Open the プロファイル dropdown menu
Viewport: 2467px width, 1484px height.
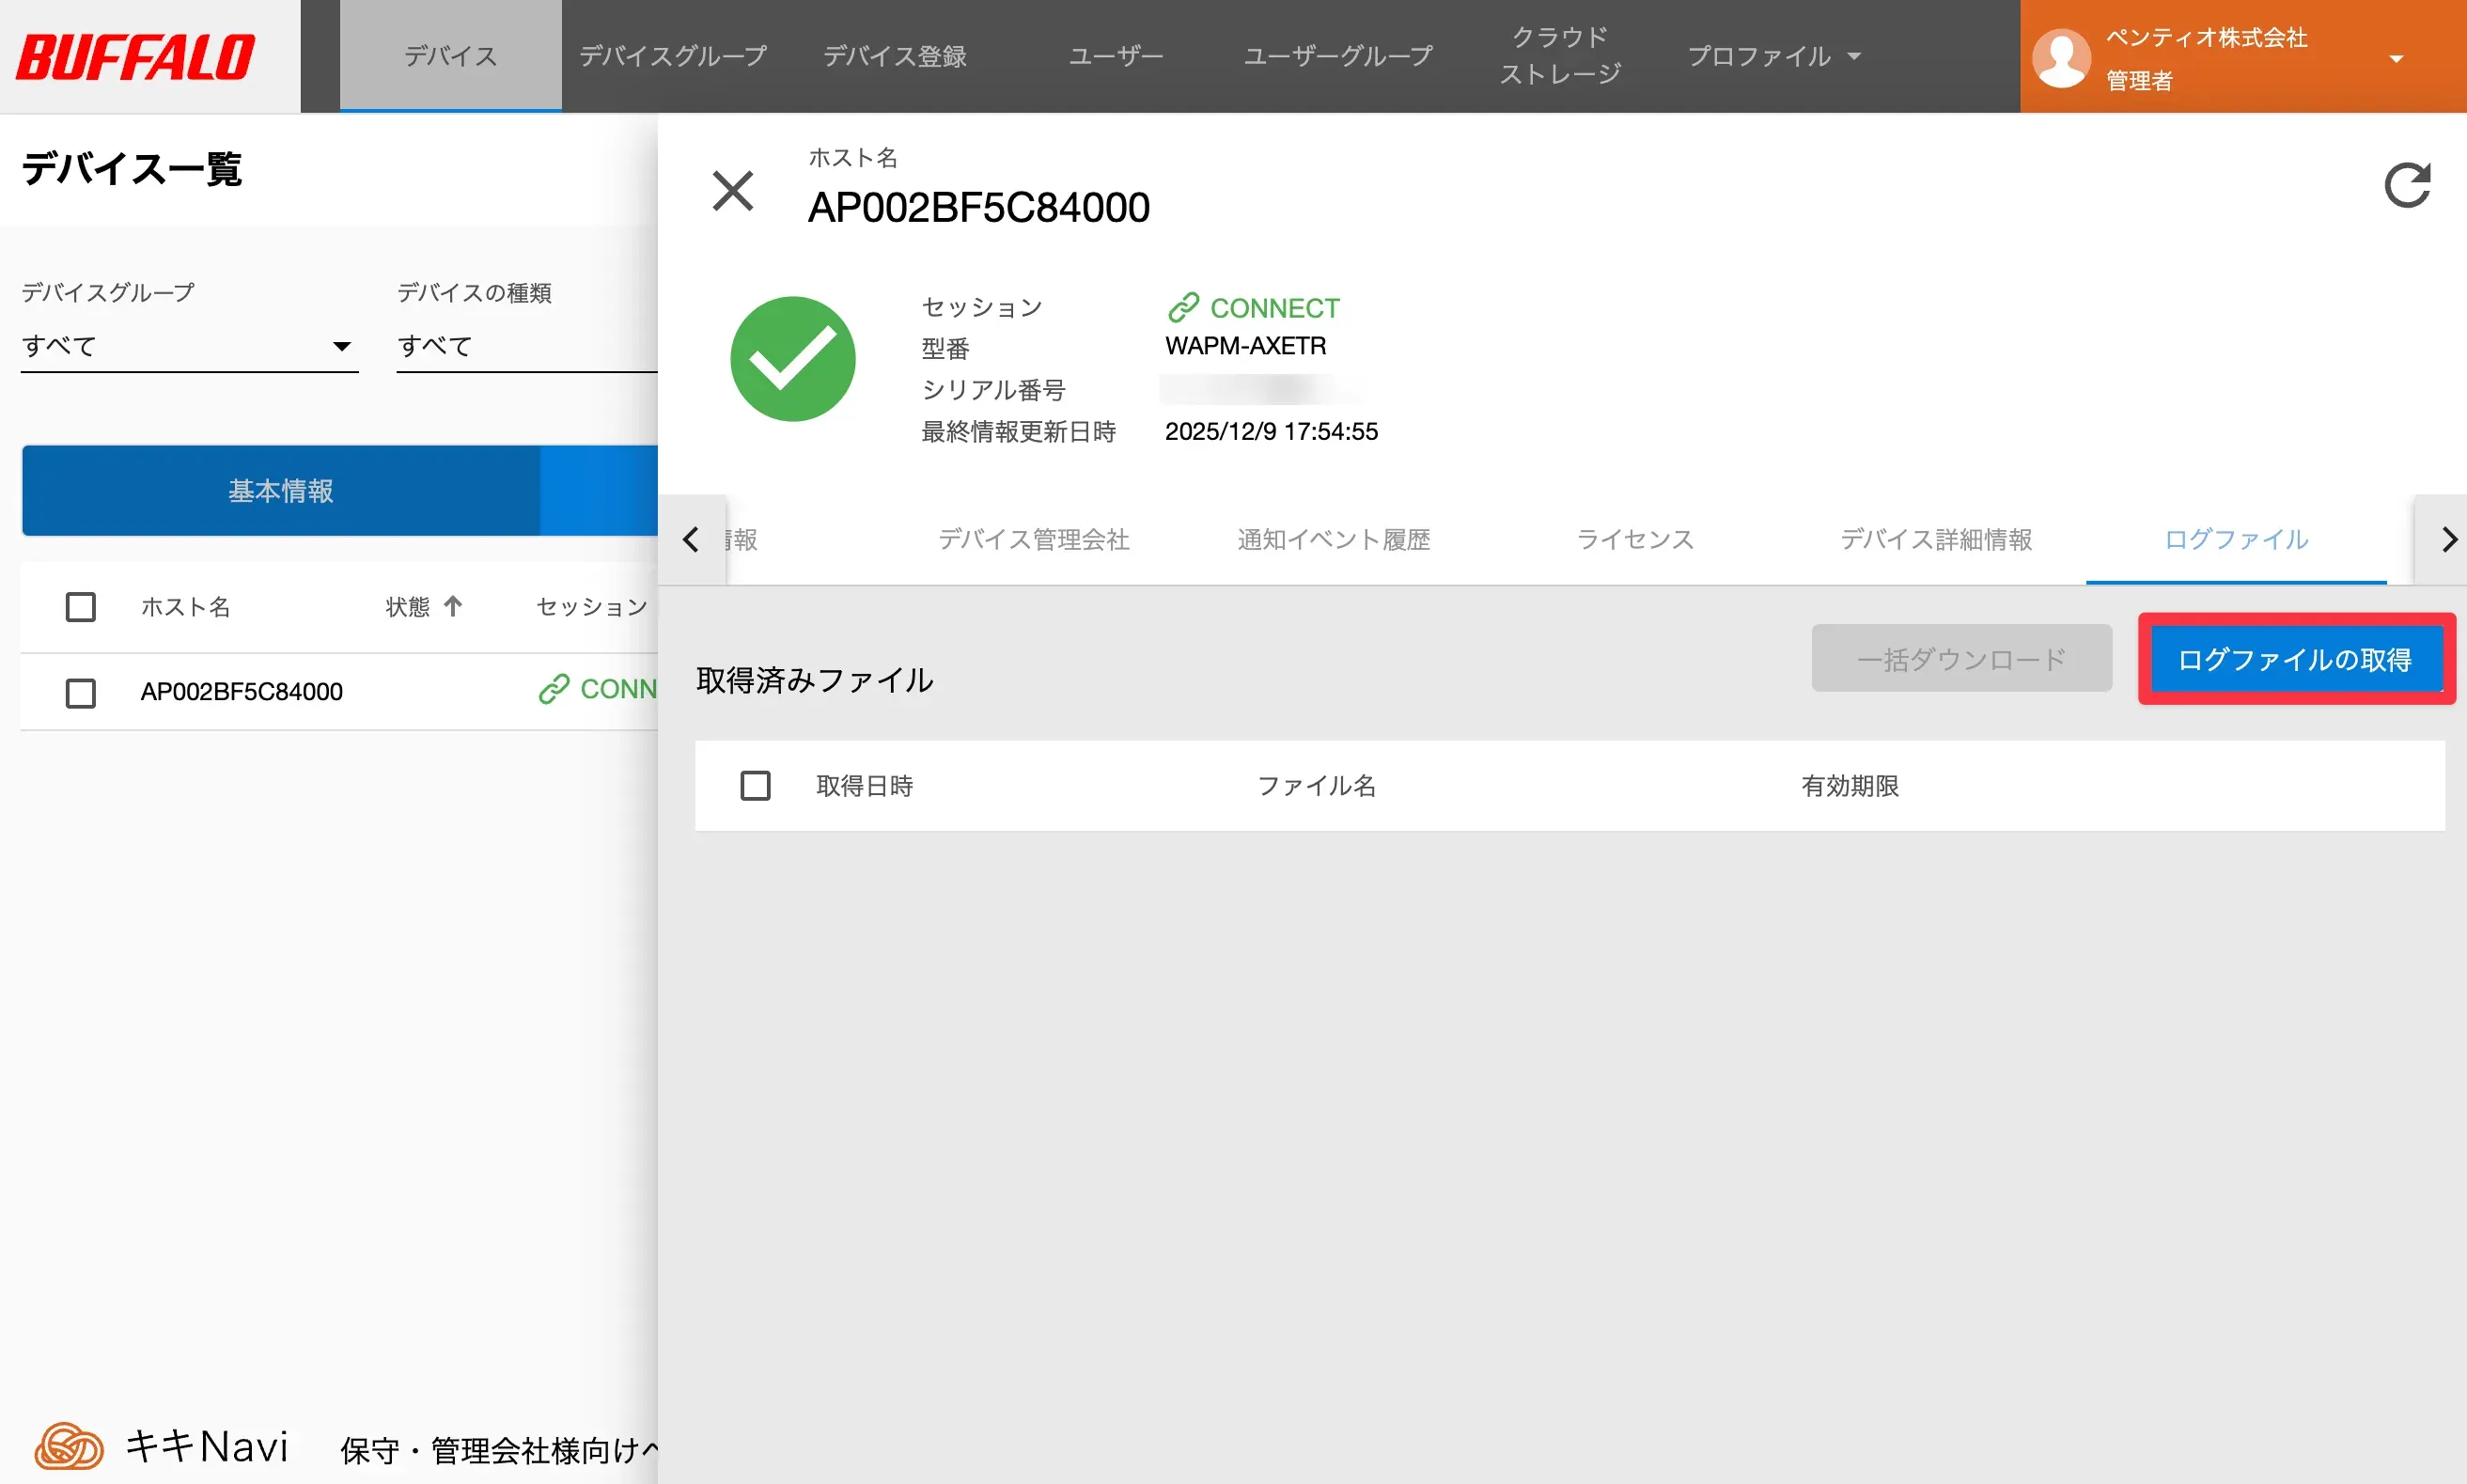coord(1773,57)
